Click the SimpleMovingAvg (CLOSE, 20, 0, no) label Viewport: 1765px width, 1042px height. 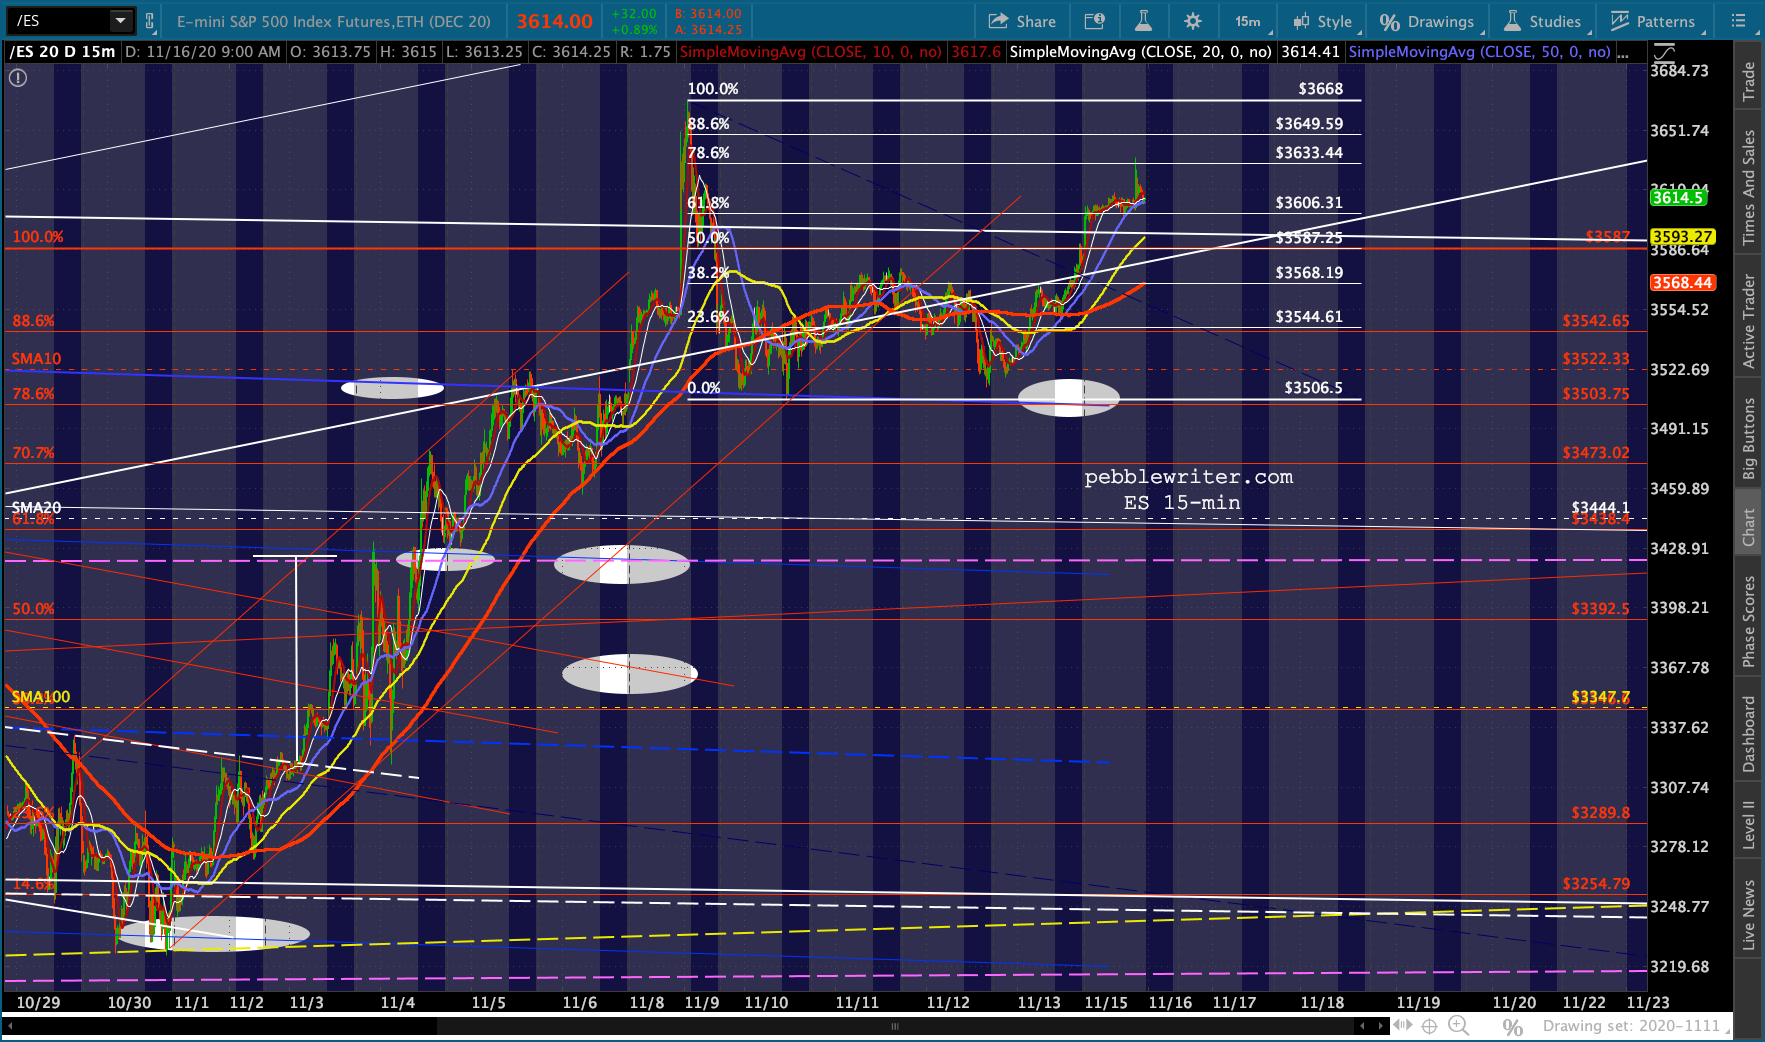1141,51
